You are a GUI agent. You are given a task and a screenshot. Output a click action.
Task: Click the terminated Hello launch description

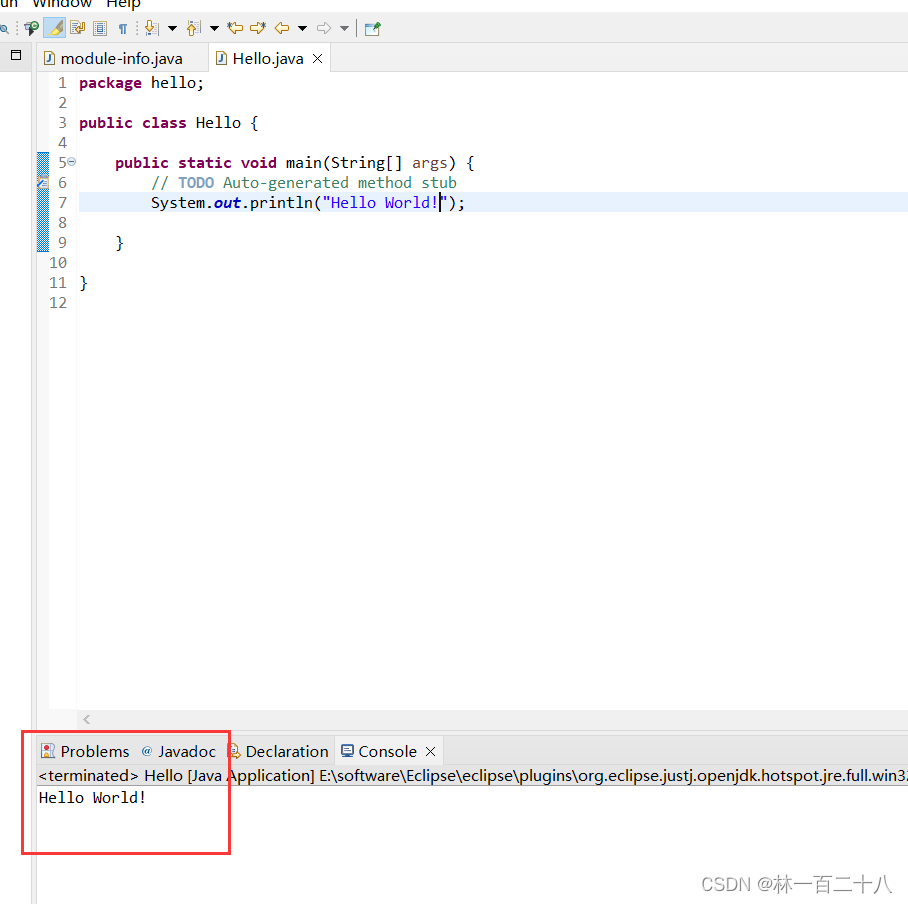point(473,775)
